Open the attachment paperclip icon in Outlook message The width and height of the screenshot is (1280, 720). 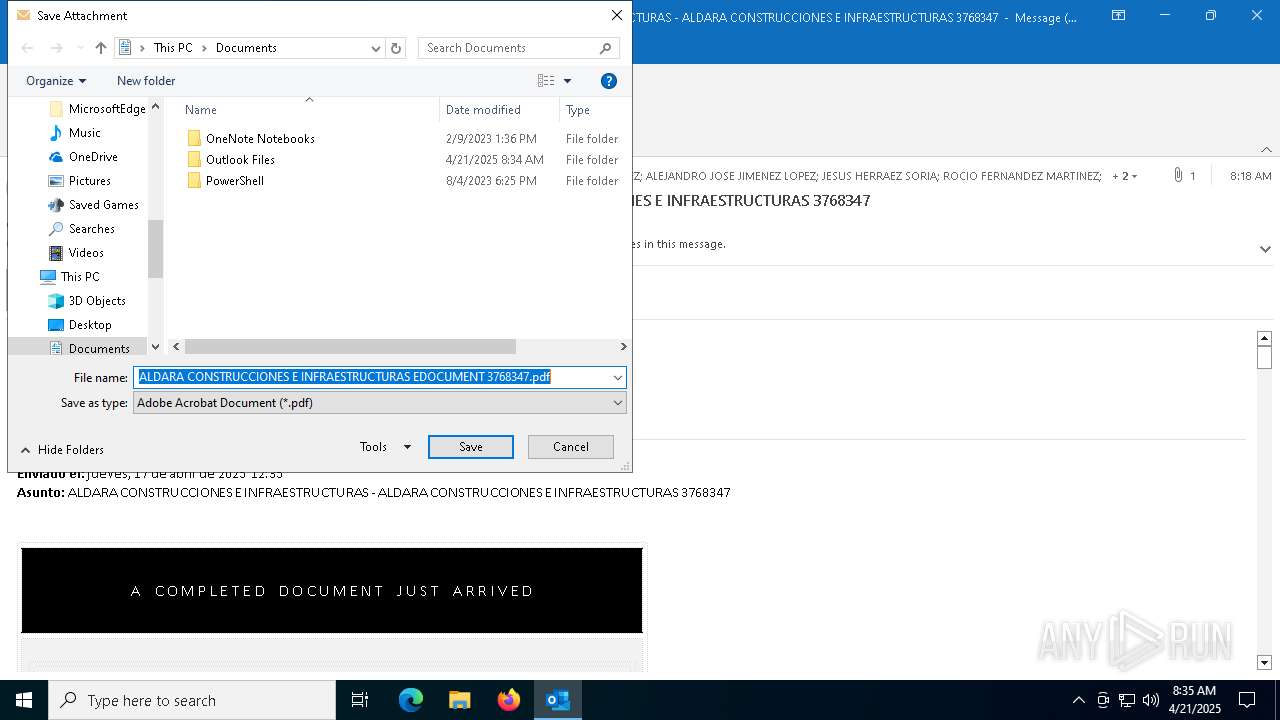[x=1178, y=176]
